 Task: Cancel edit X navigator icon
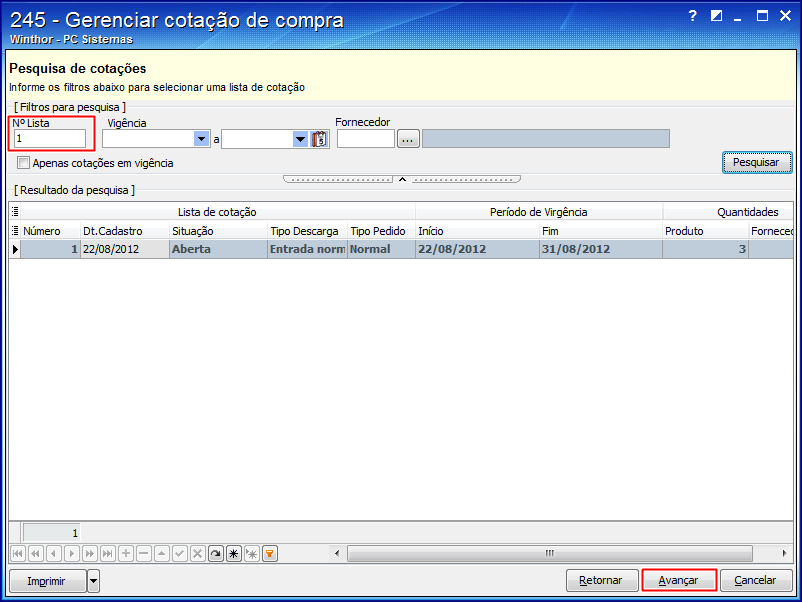197,553
